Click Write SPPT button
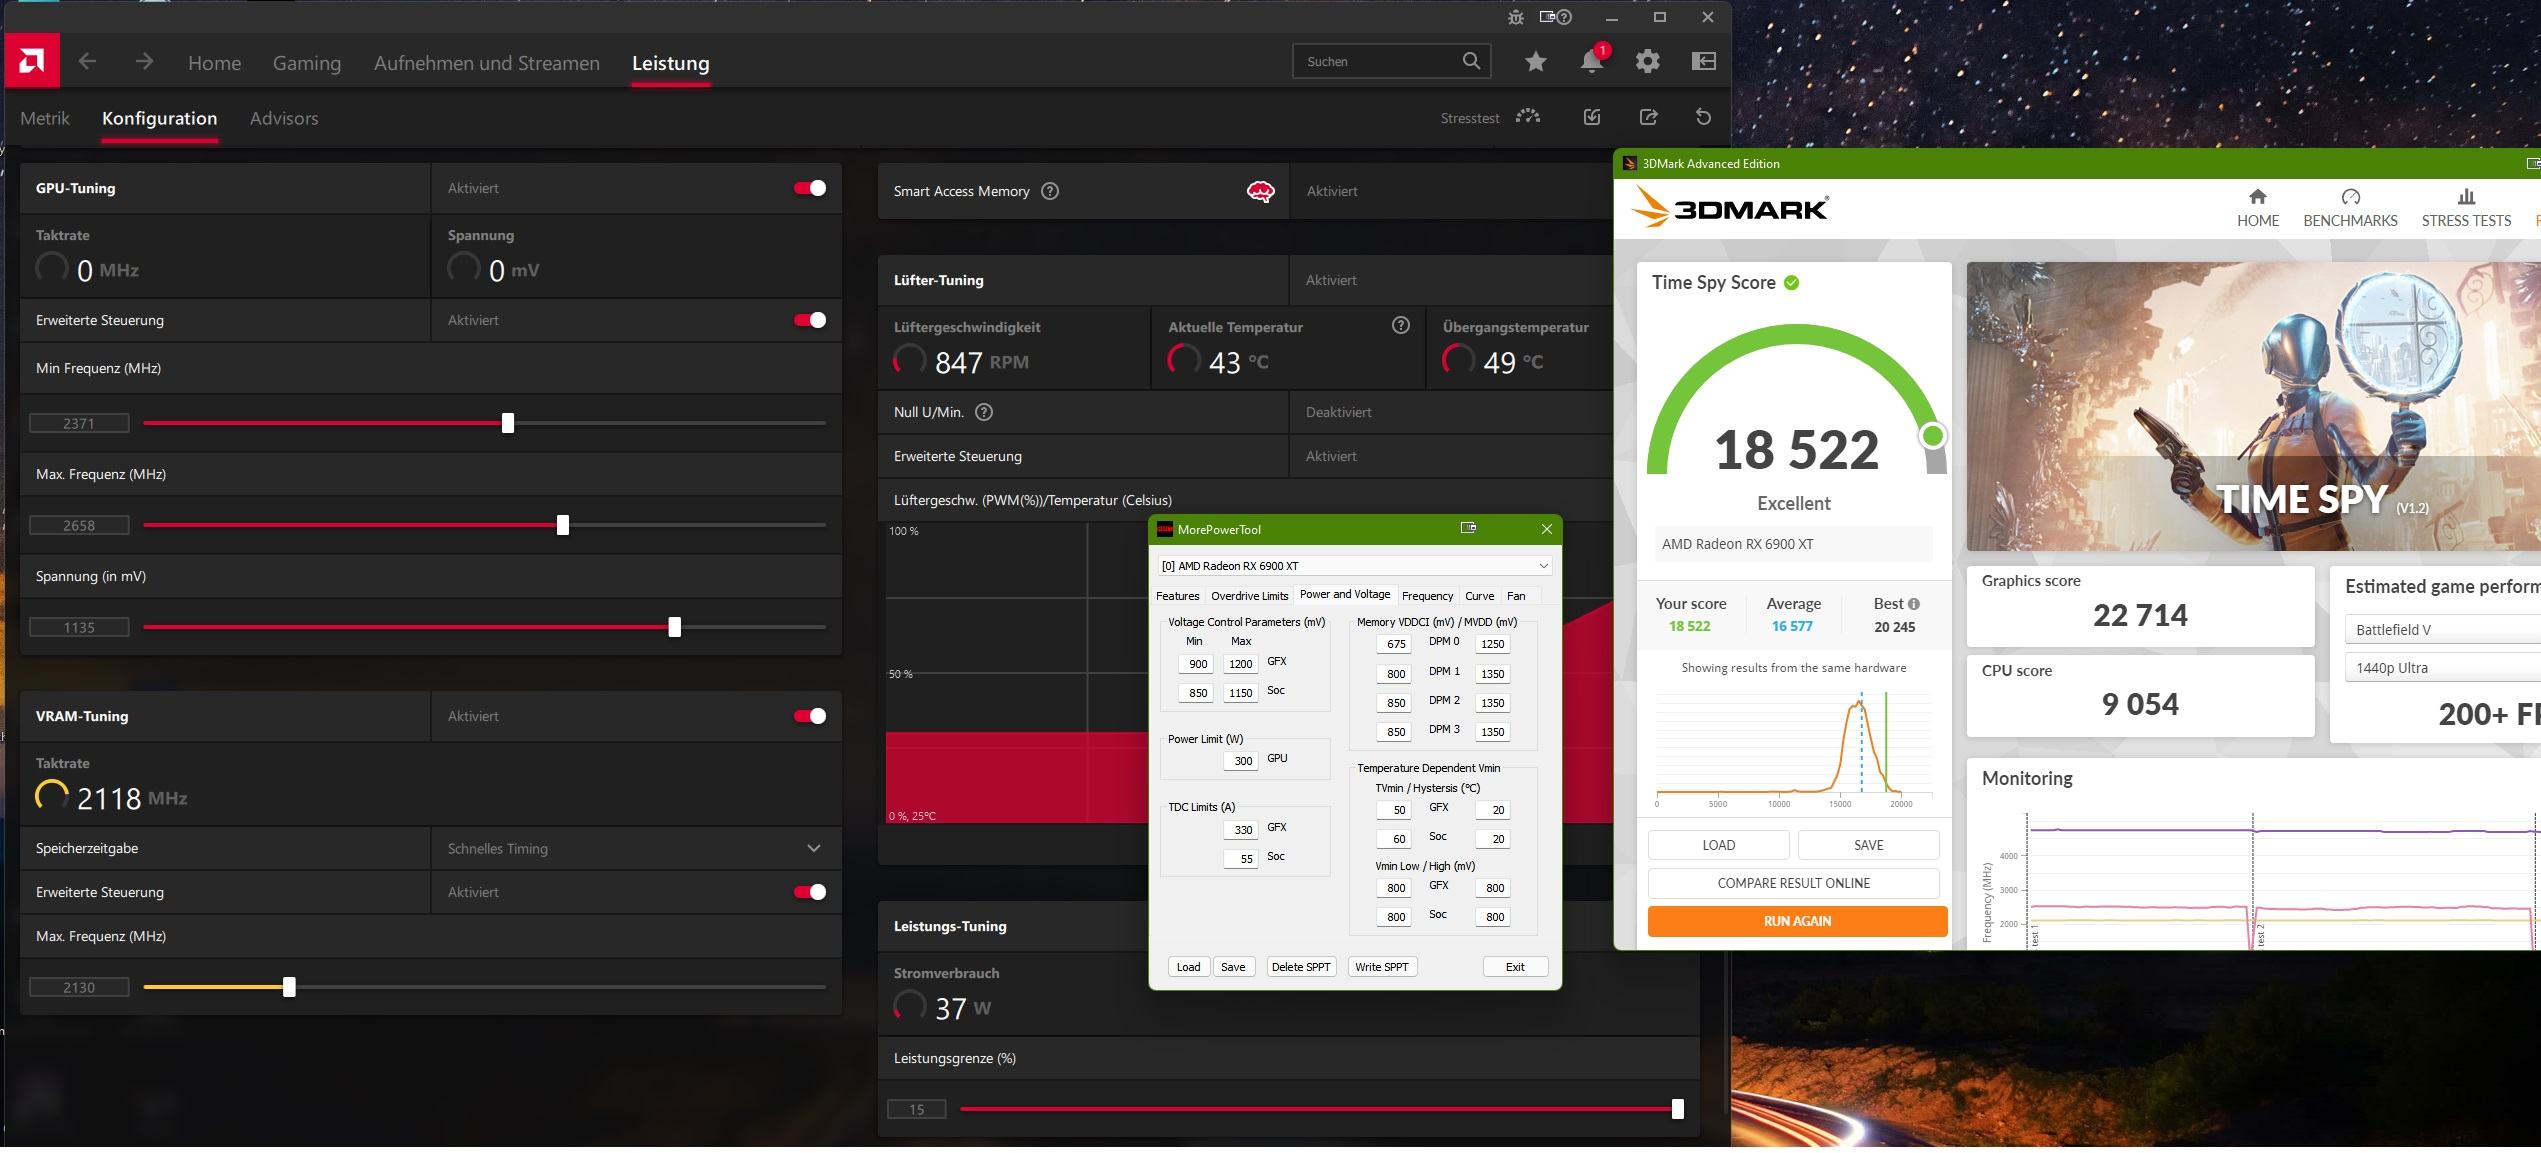 [x=1381, y=967]
